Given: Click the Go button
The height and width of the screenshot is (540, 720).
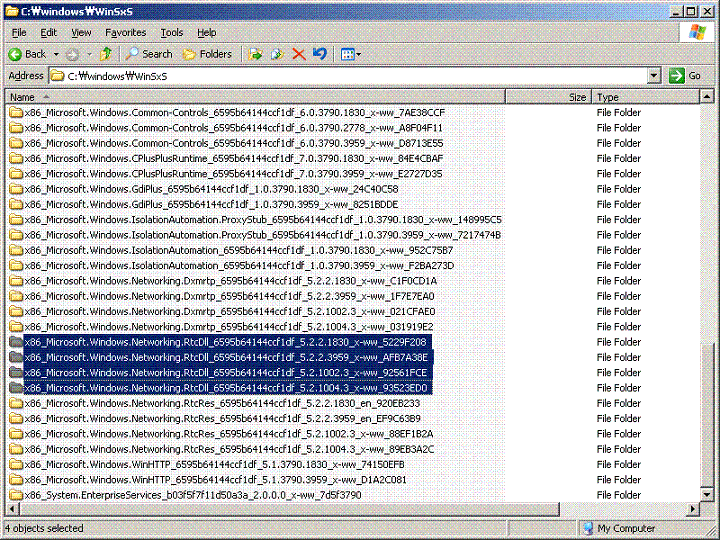Looking at the screenshot, I should (685, 76).
